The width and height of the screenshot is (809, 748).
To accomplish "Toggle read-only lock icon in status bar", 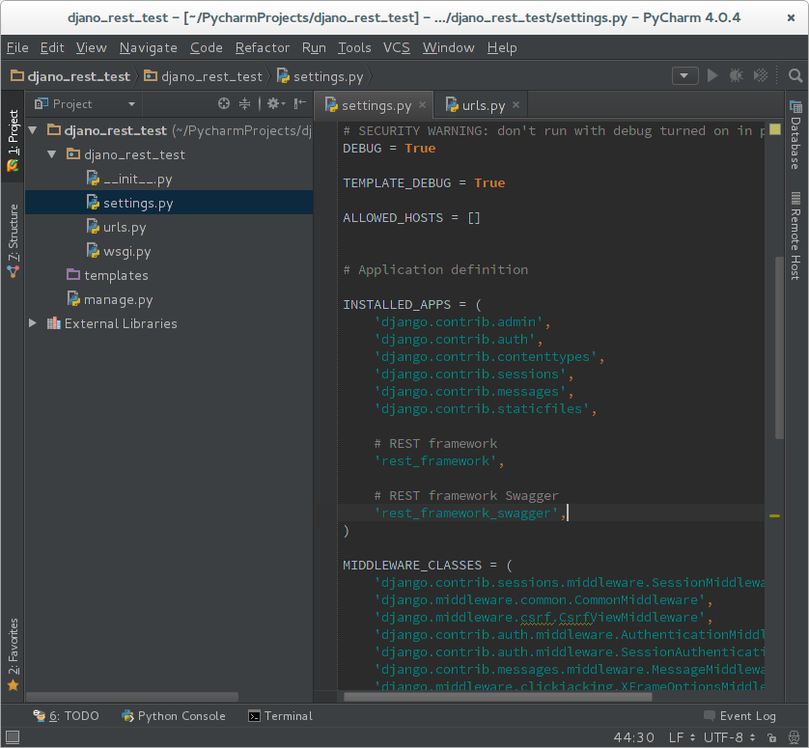I will coord(771,738).
